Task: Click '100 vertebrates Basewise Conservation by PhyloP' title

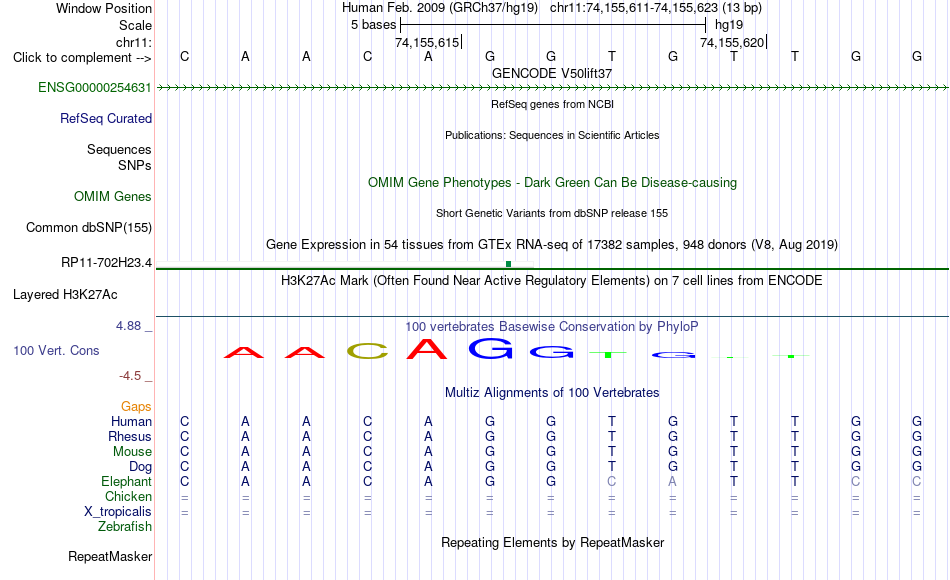Action: point(552,327)
